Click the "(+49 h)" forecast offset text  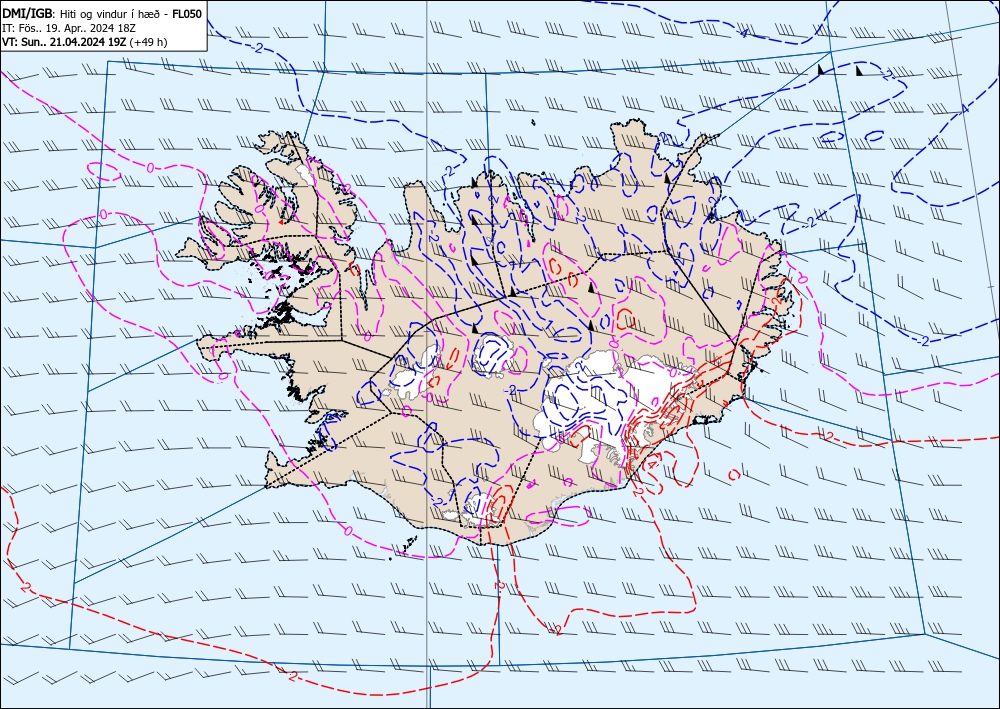click(149, 42)
